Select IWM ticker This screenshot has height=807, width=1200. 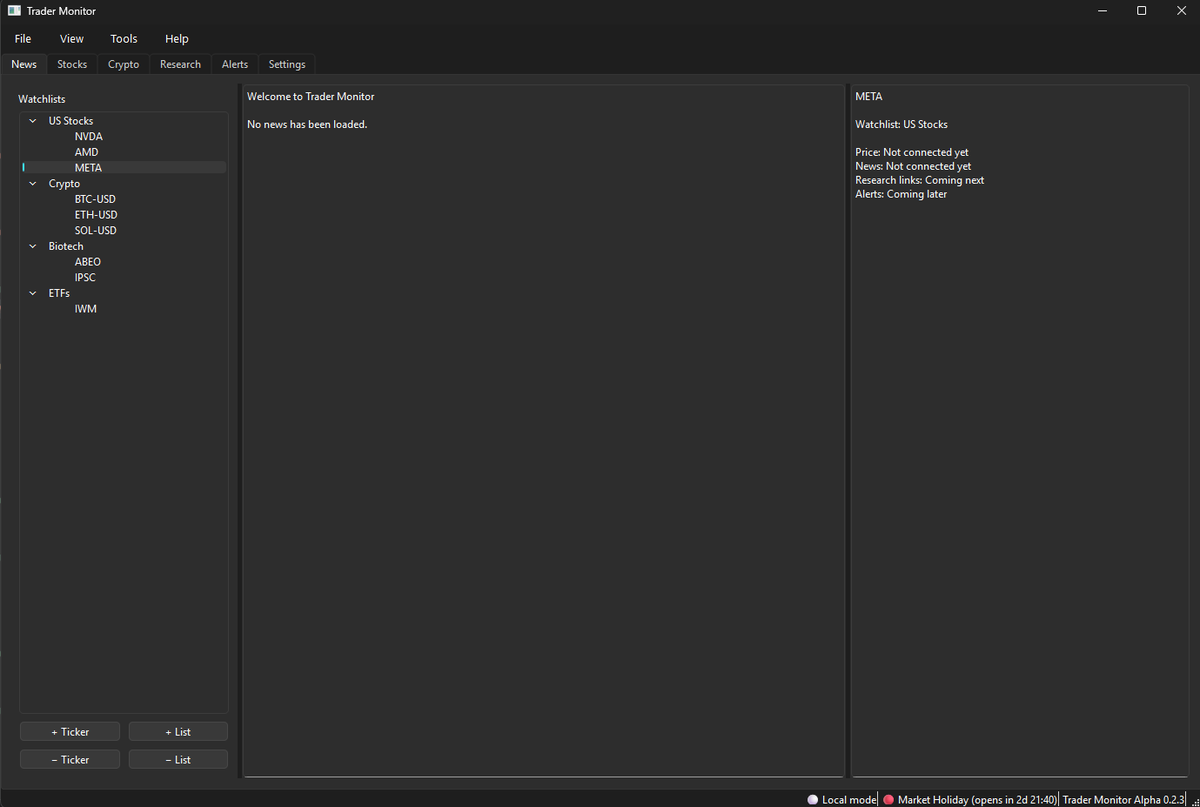[x=86, y=309]
